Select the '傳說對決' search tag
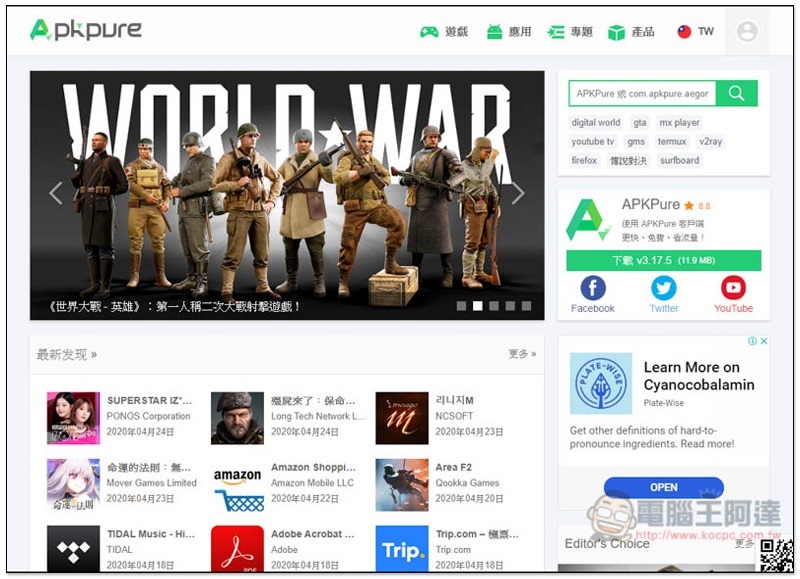This screenshot has height=579, width=800. pyautogui.click(x=629, y=160)
